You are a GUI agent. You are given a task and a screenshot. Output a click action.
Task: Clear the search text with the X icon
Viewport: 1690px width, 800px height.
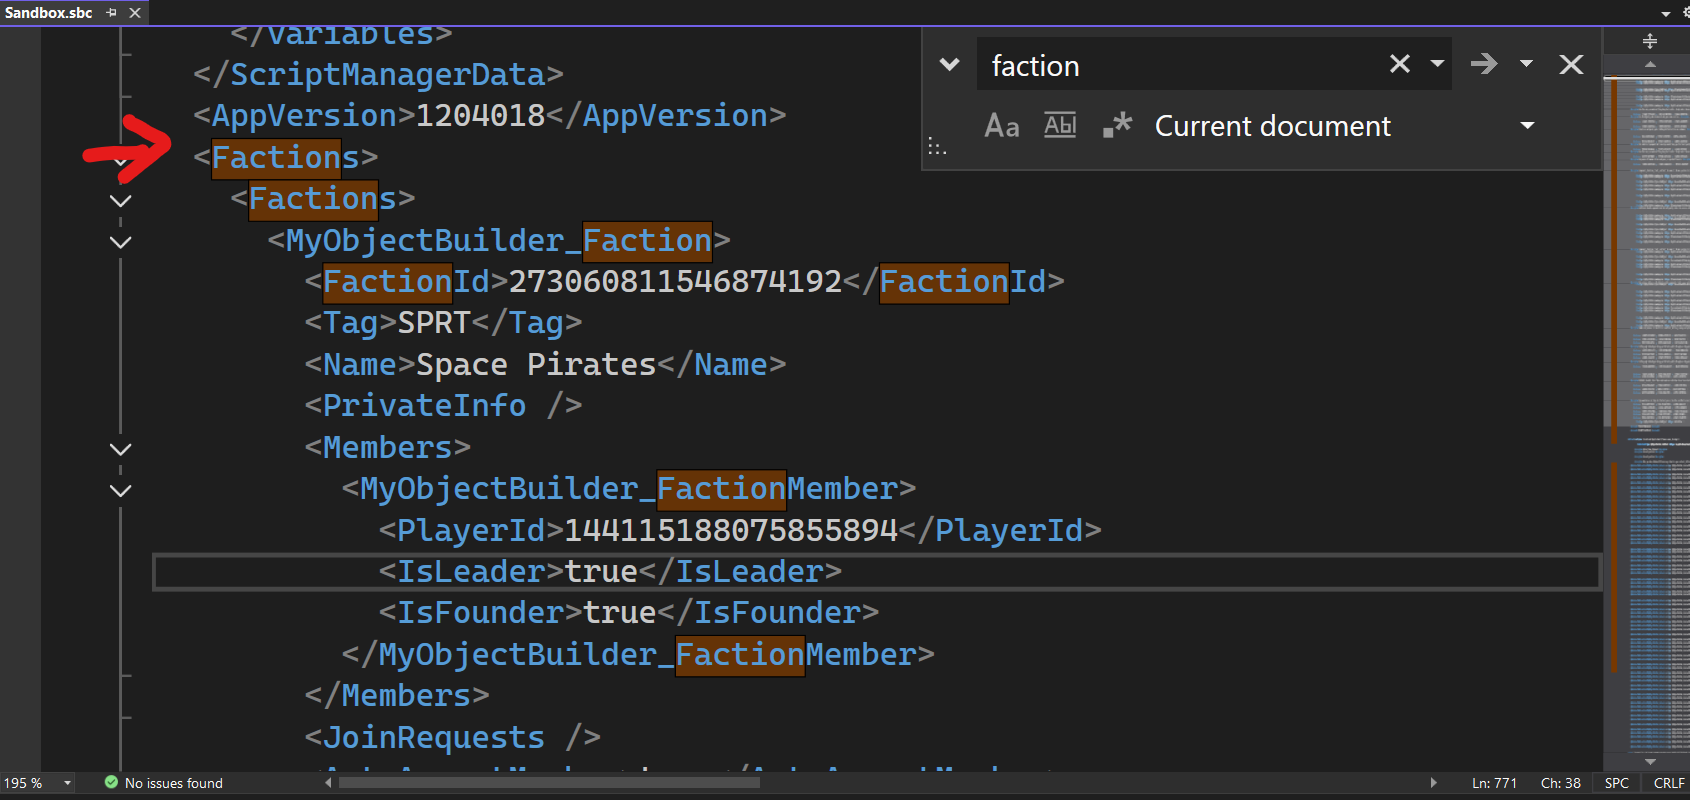pyautogui.click(x=1399, y=65)
